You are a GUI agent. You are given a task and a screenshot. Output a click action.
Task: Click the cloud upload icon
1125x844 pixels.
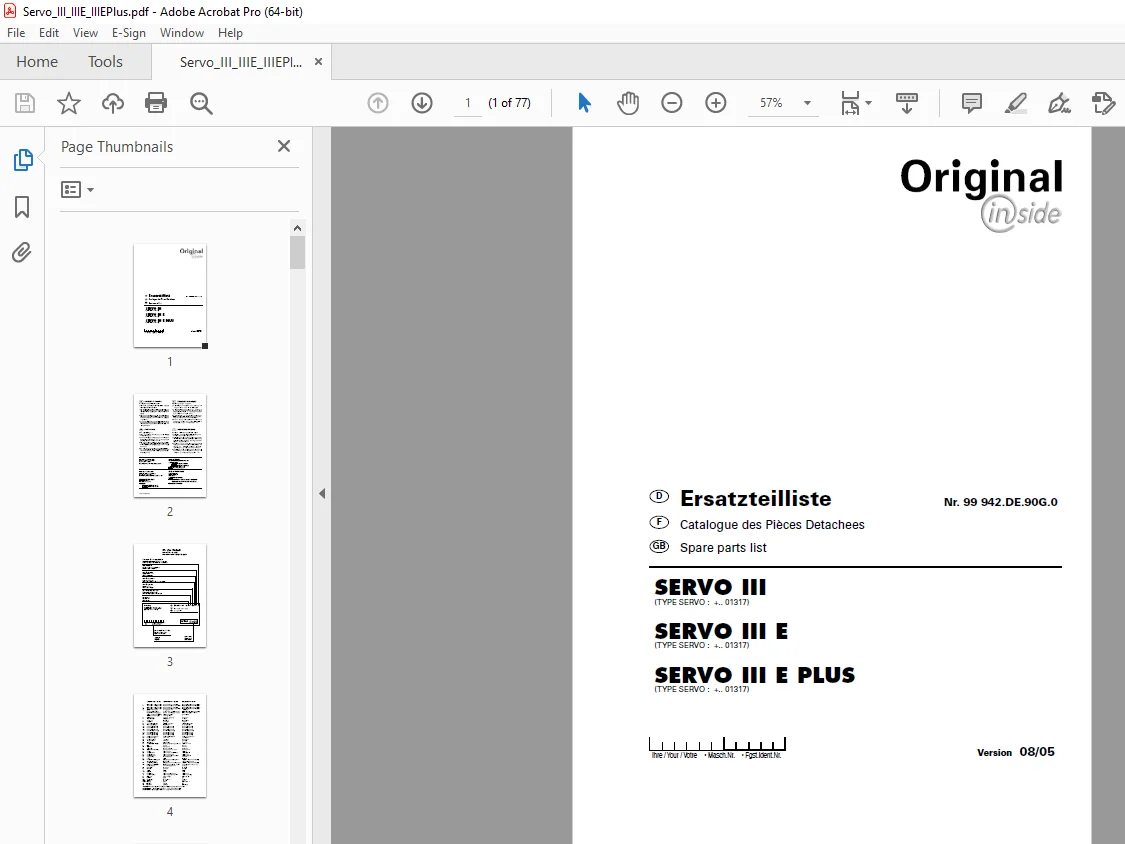coord(113,103)
